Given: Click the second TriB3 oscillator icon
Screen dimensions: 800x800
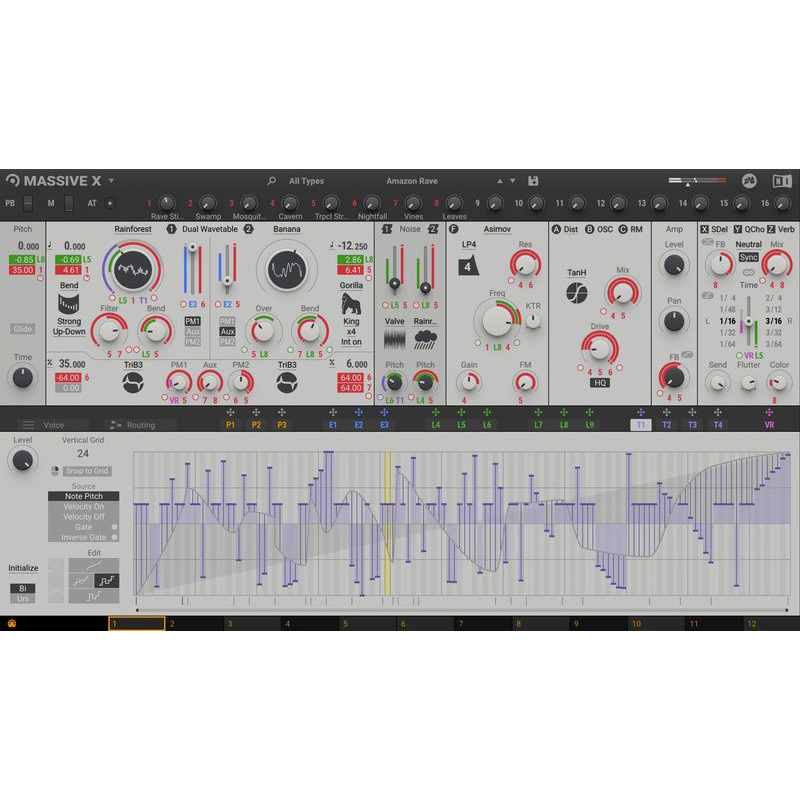Looking at the screenshot, I should [287, 383].
